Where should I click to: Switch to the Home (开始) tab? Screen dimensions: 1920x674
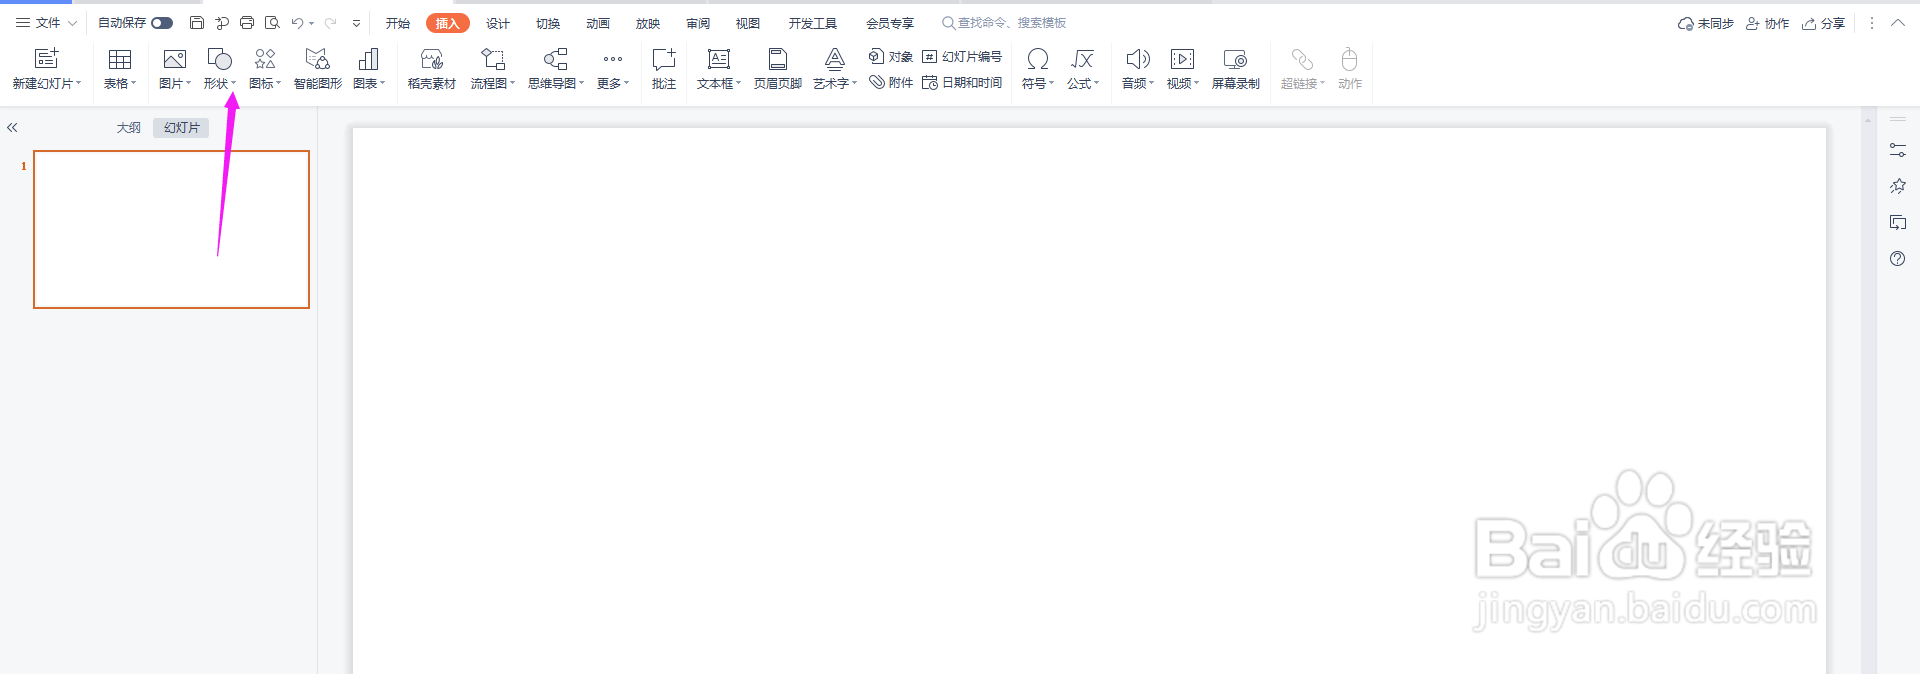click(x=398, y=23)
